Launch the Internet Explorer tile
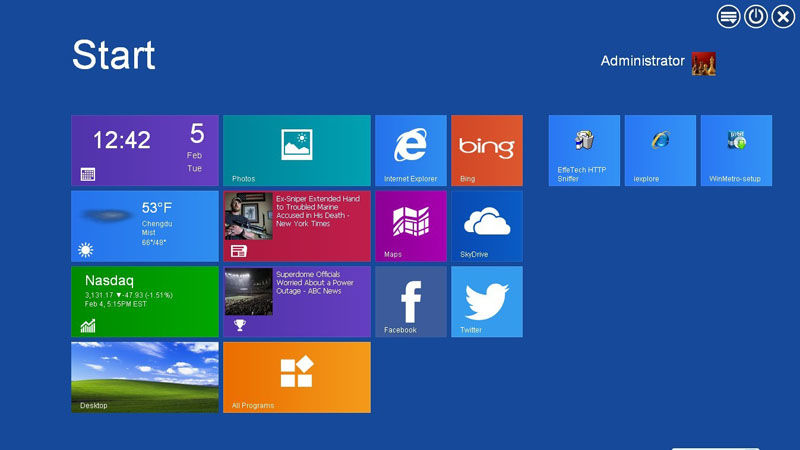800x450 pixels. point(411,151)
